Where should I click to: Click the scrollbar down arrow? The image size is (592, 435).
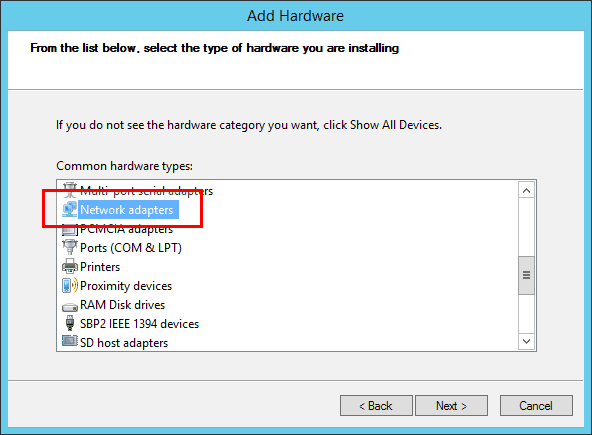tap(526, 341)
